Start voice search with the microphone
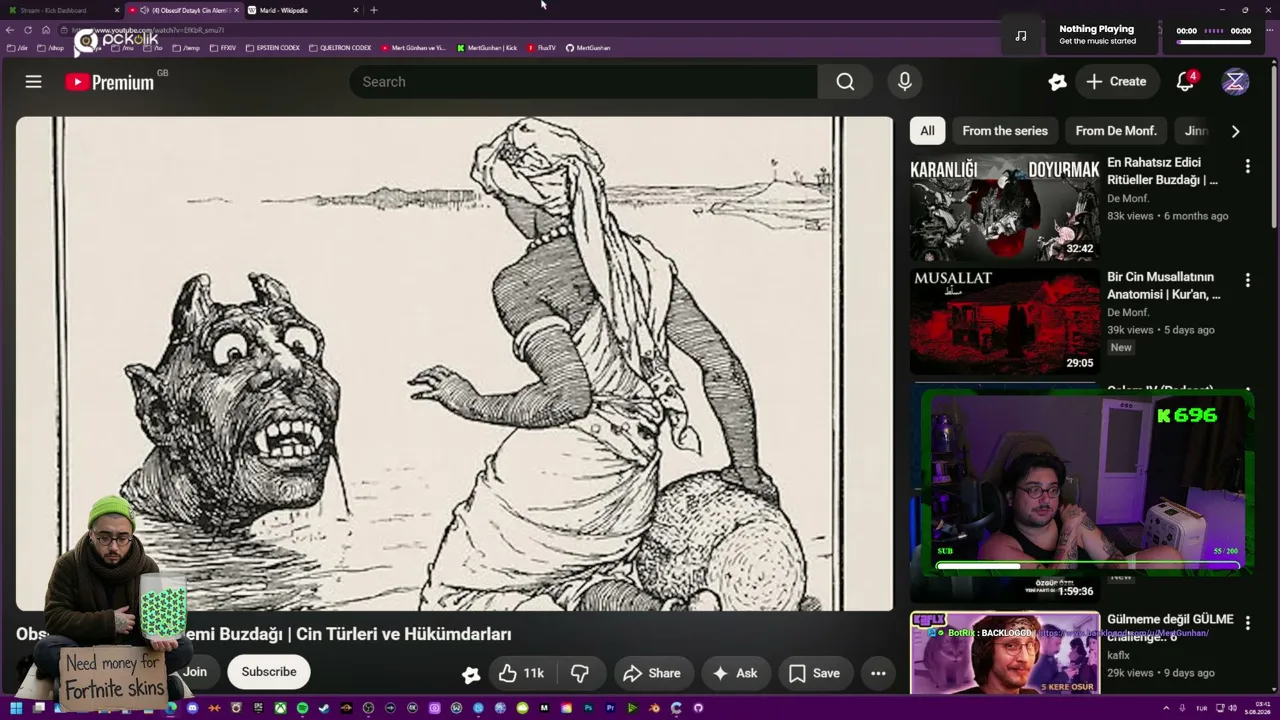Screen dimensions: 1280x720 (x=905, y=82)
